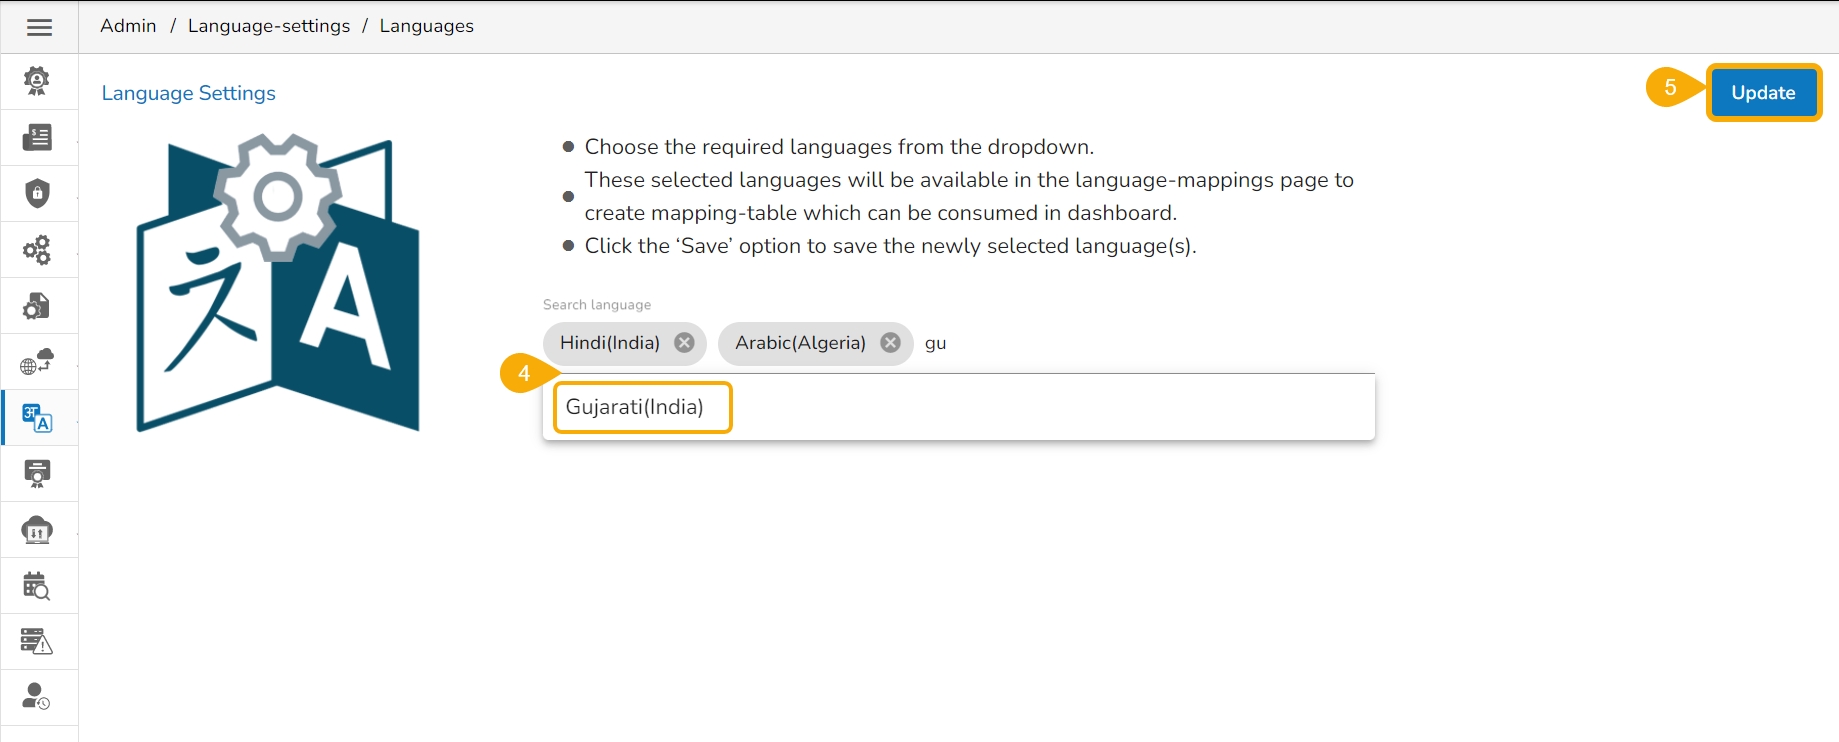Screen dimensions: 1839x742
Task: Click the billing card sidebar icon
Action: pyautogui.click(x=37, y=137)
